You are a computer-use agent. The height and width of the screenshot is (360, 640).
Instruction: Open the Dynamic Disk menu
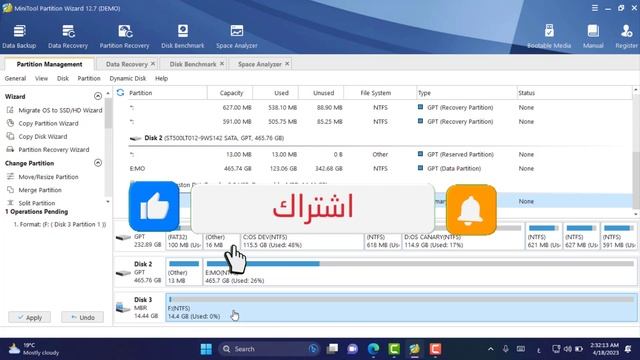127,78
